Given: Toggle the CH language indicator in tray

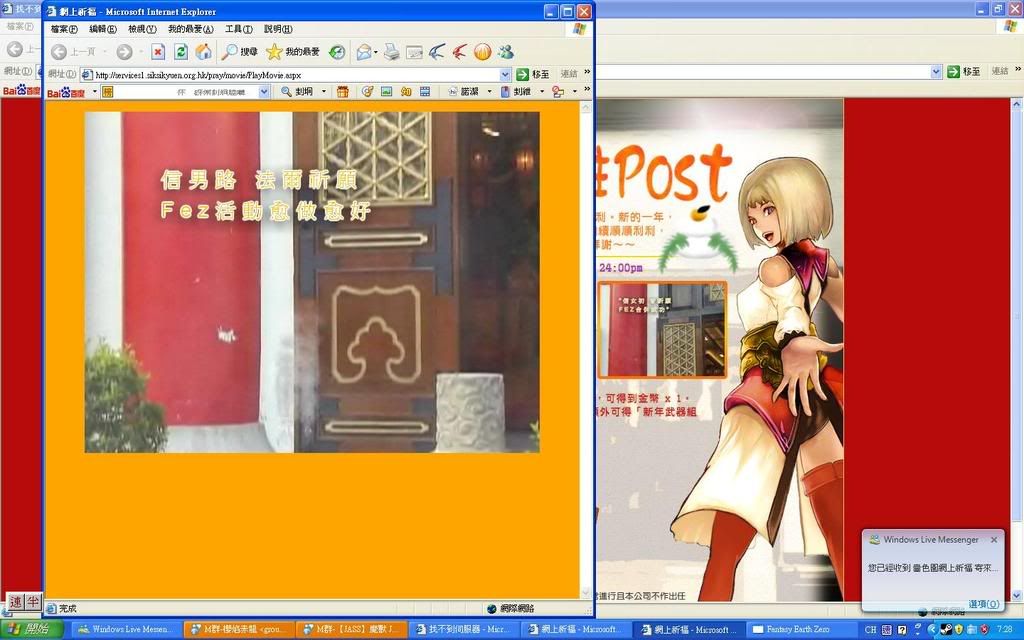Looking at the screenshot, I should (x=870, y=629).
